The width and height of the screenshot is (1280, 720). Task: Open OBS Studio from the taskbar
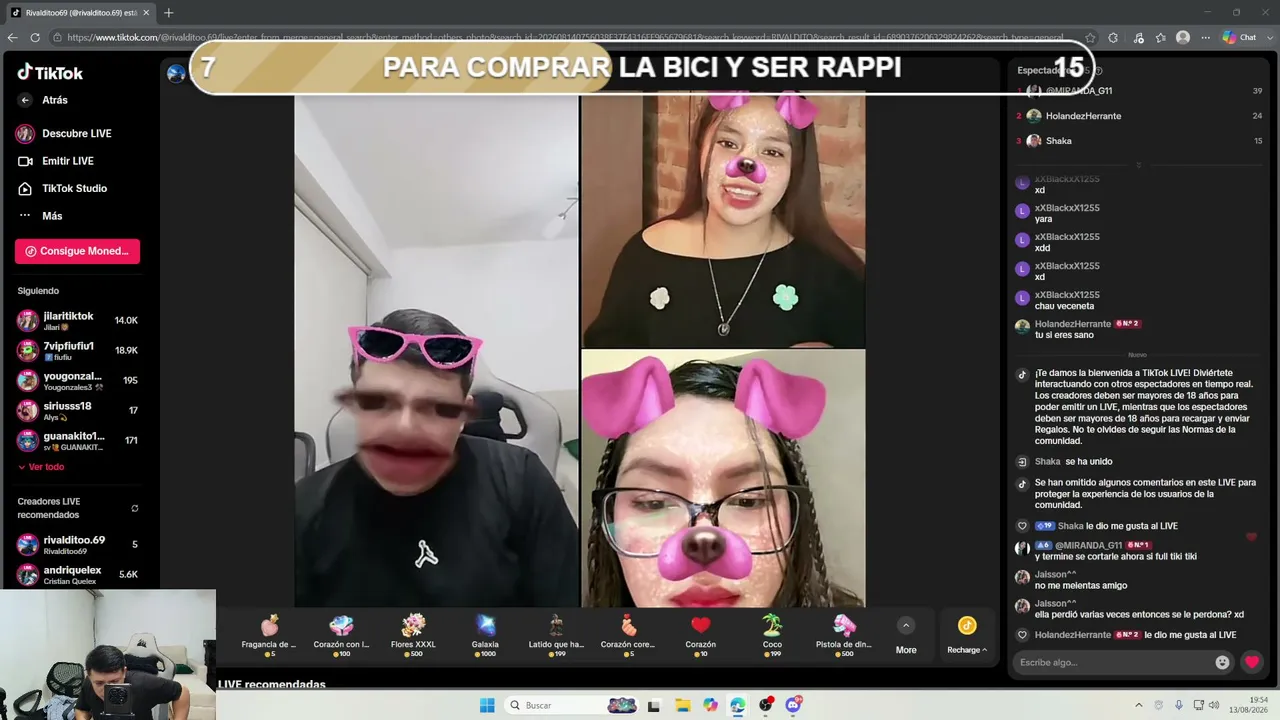click(x=766, y=705)
